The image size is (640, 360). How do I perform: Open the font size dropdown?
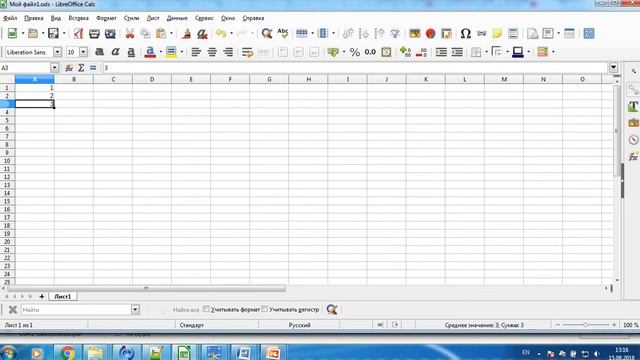point(83,52)
